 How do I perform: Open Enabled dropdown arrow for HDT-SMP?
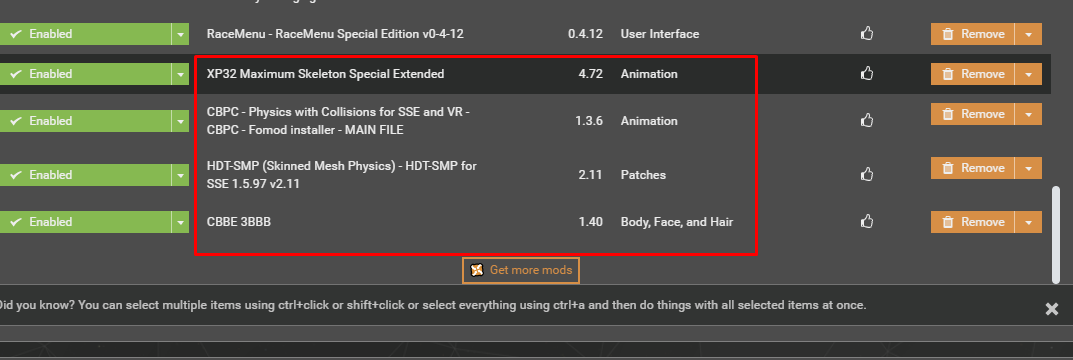pos(181,175)
